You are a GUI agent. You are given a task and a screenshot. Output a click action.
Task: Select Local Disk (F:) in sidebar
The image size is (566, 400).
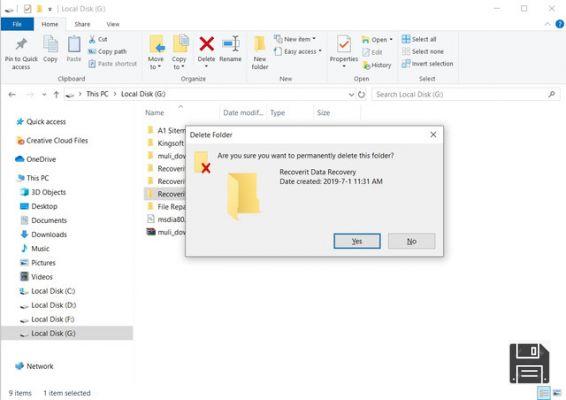(47, 319)
